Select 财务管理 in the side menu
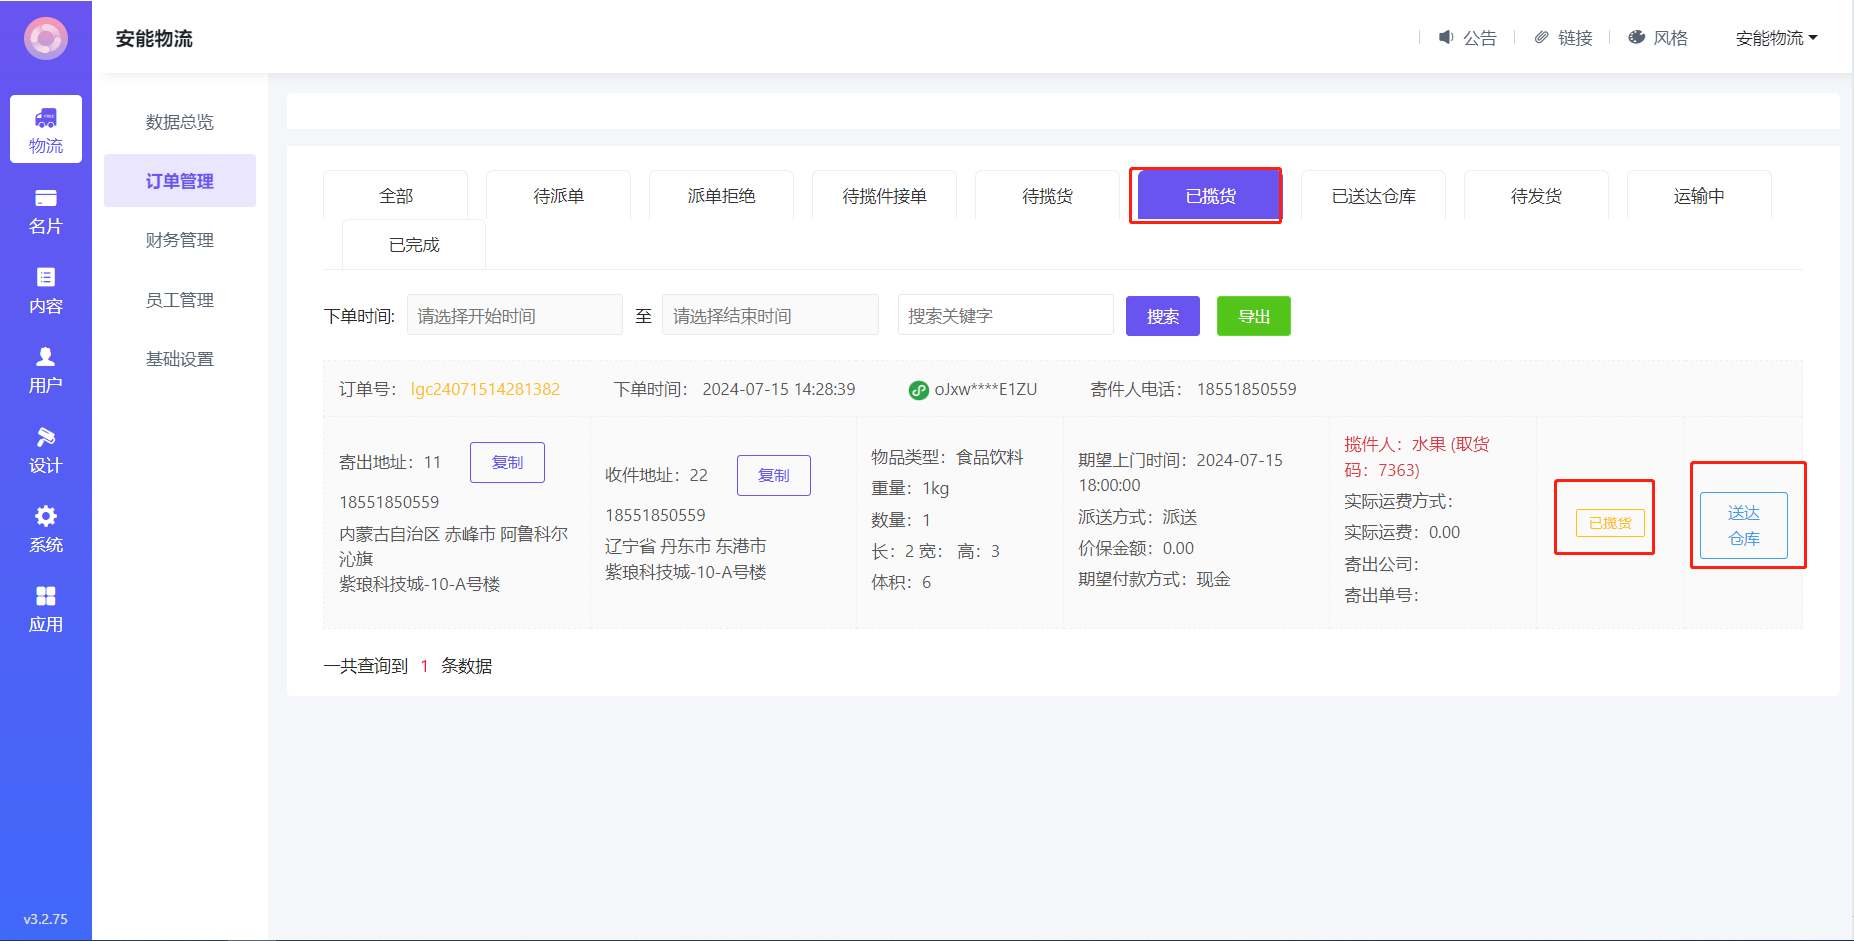 pyautogui.click(x=180, y=240)
